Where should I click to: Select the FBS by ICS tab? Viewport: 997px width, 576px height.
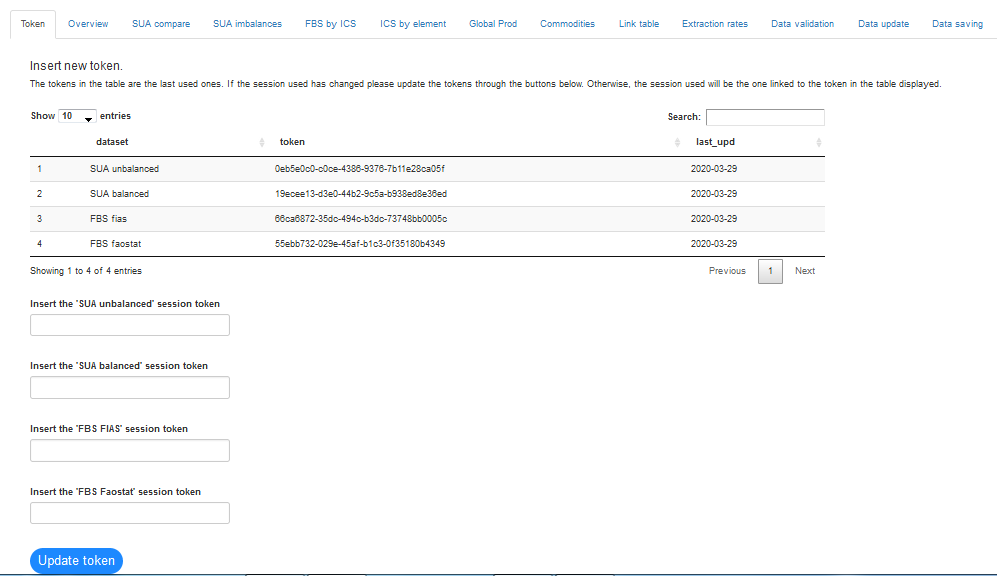pos(330,24)
